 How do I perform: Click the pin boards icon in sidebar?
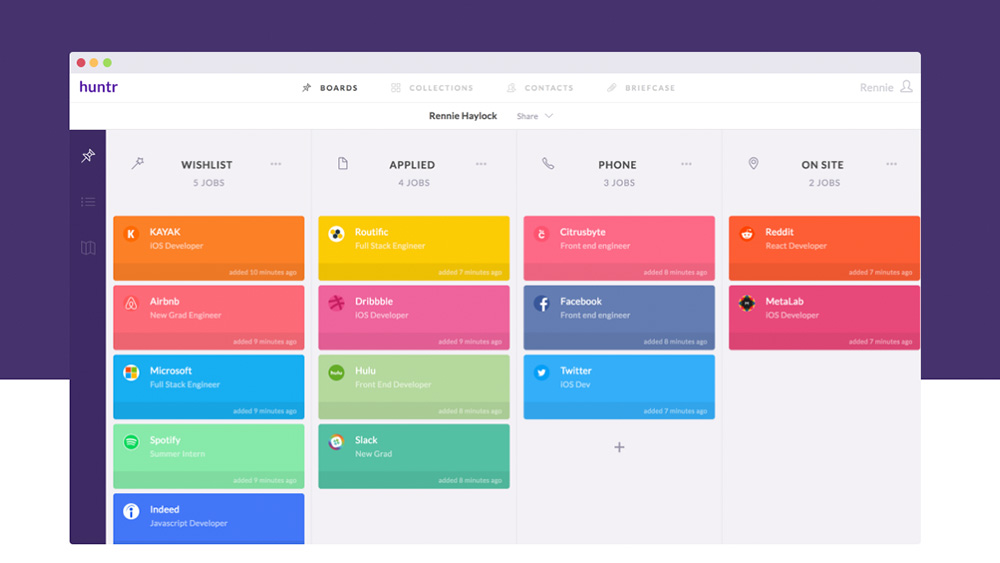88,156
